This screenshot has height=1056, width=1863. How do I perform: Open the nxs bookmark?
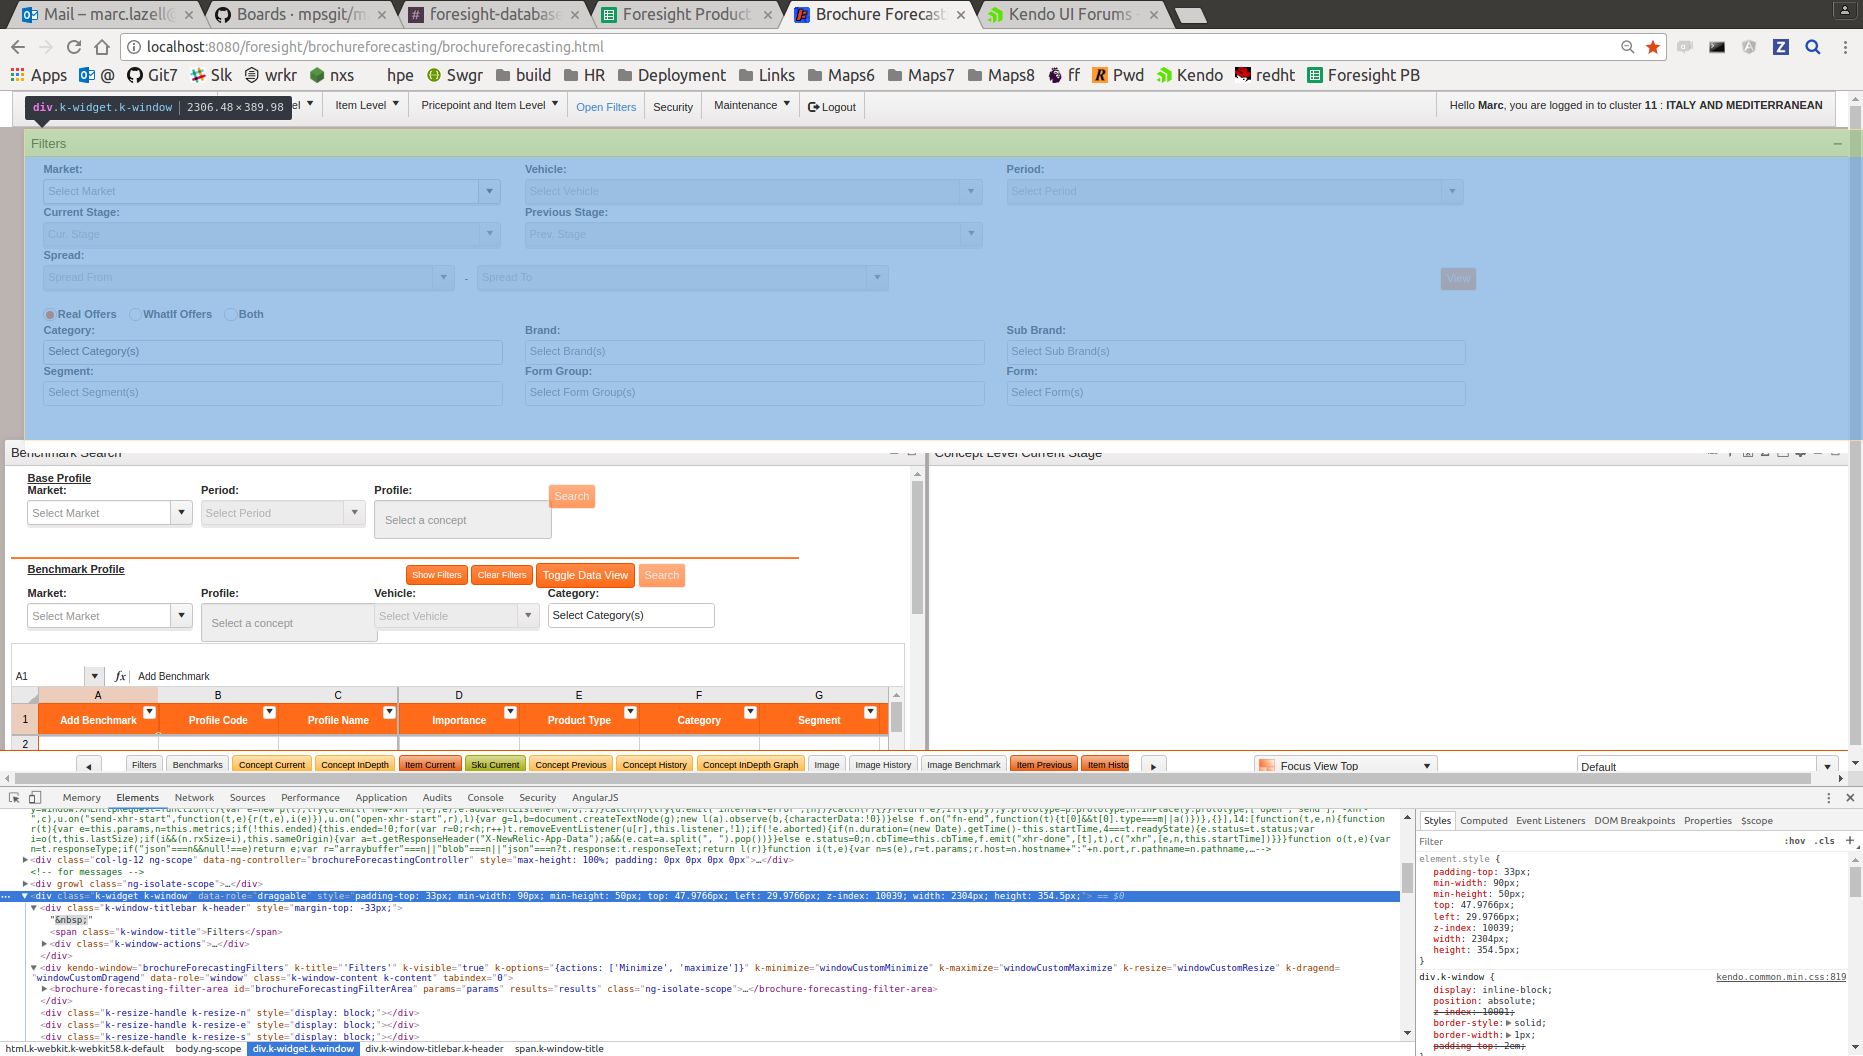click(x=332, y=75)
